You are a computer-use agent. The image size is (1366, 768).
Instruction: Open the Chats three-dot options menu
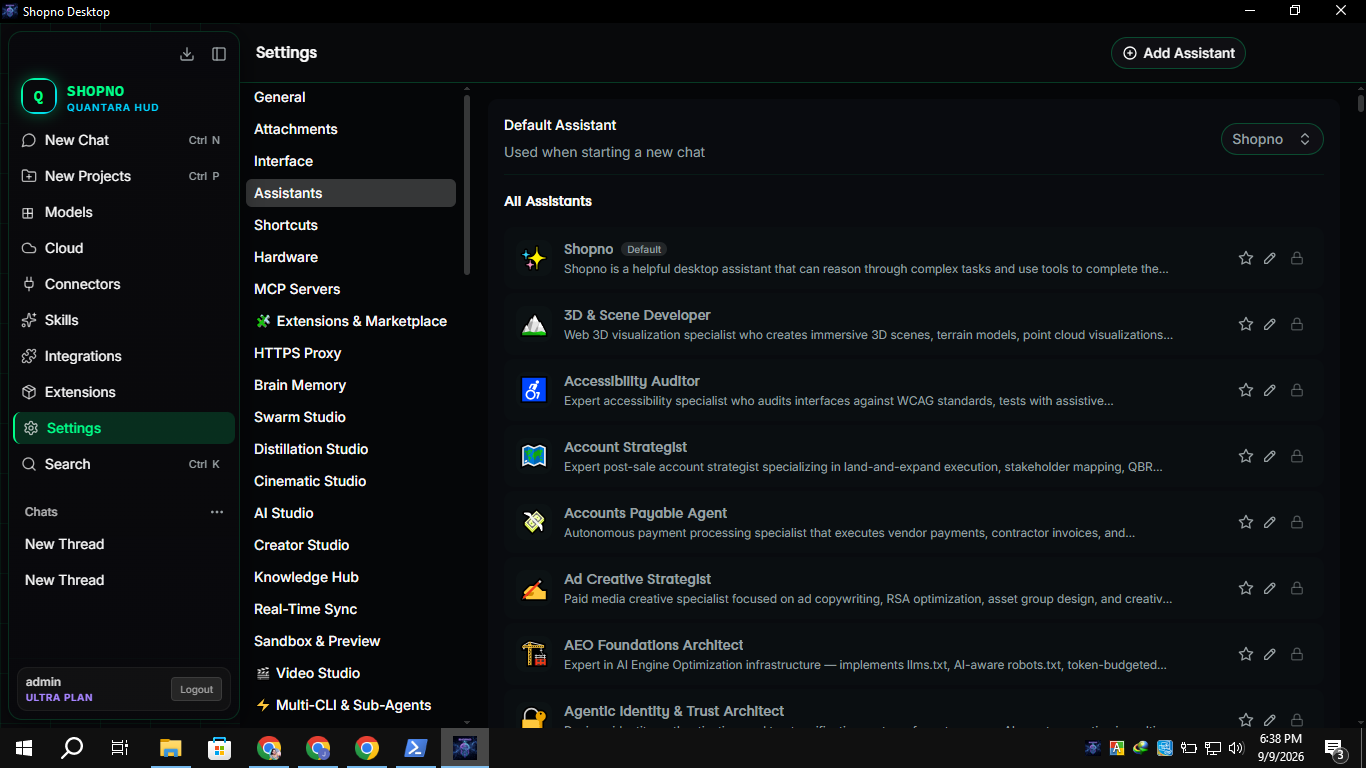[217, 512]
